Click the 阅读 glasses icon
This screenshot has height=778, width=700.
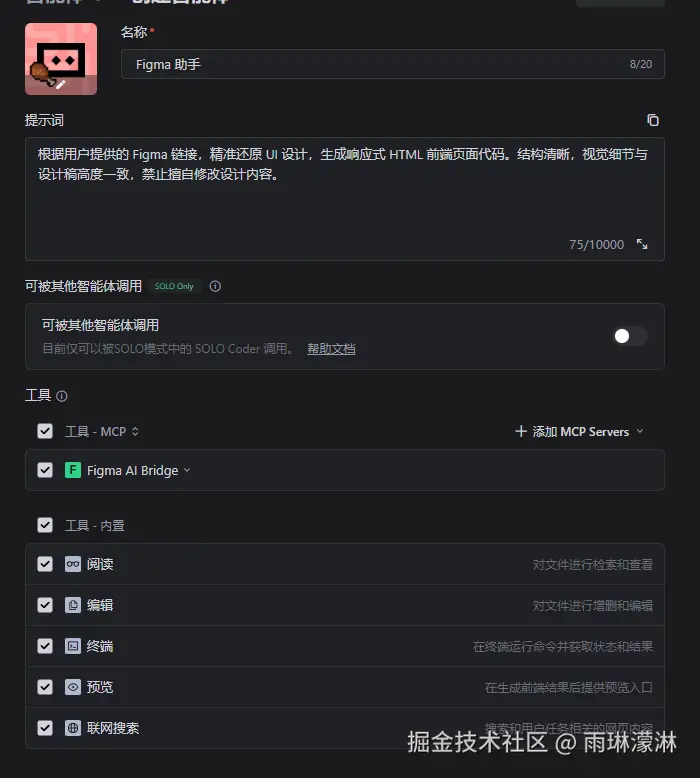73,564
